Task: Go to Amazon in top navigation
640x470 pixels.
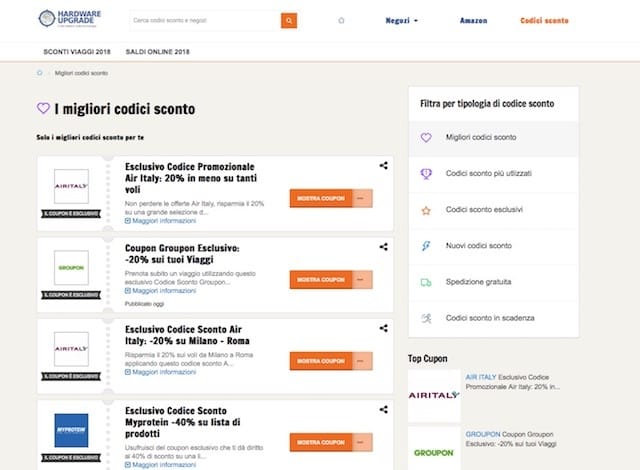Action: click(474, 20)
